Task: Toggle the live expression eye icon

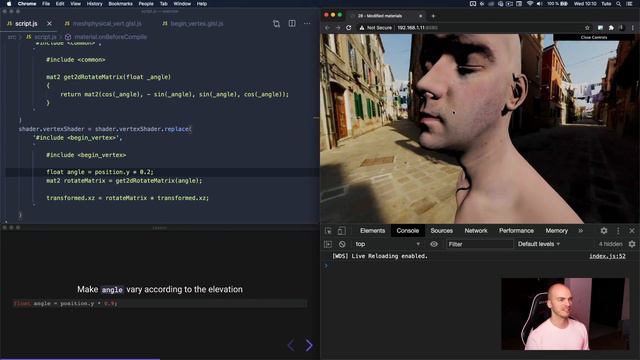Action: [x=434, y=244]
